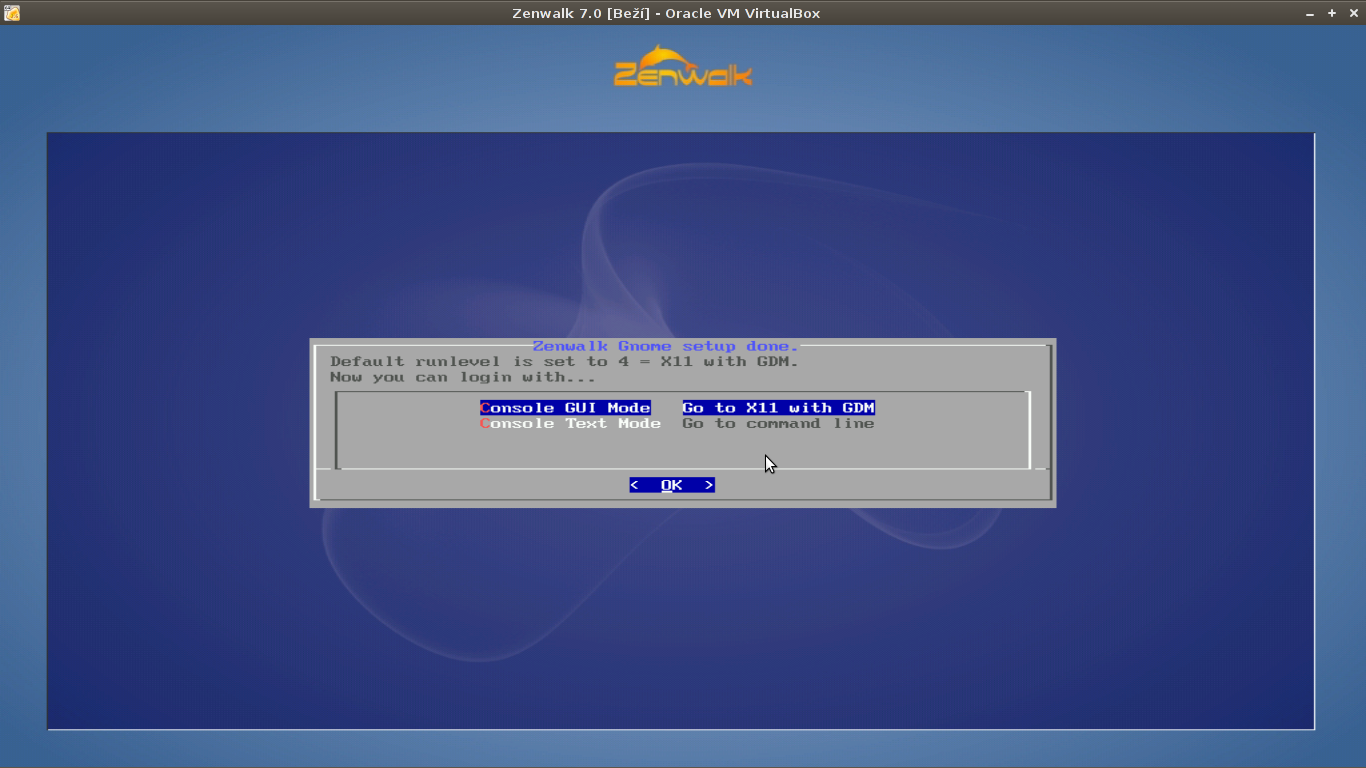Click the "Default runlevel is set to 4" text
This screenshot has width=1366, height=768.
click(x=481, y=362)
